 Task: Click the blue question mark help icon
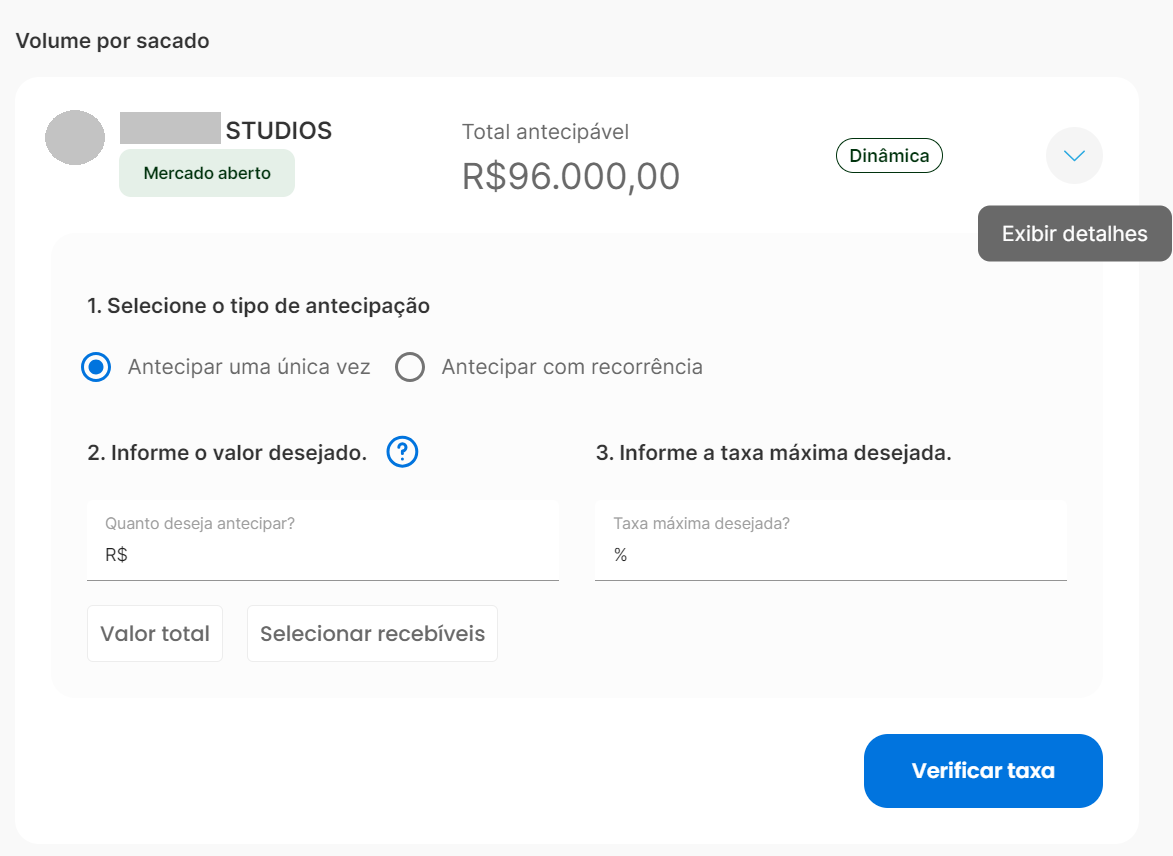[x=402, y=452]
